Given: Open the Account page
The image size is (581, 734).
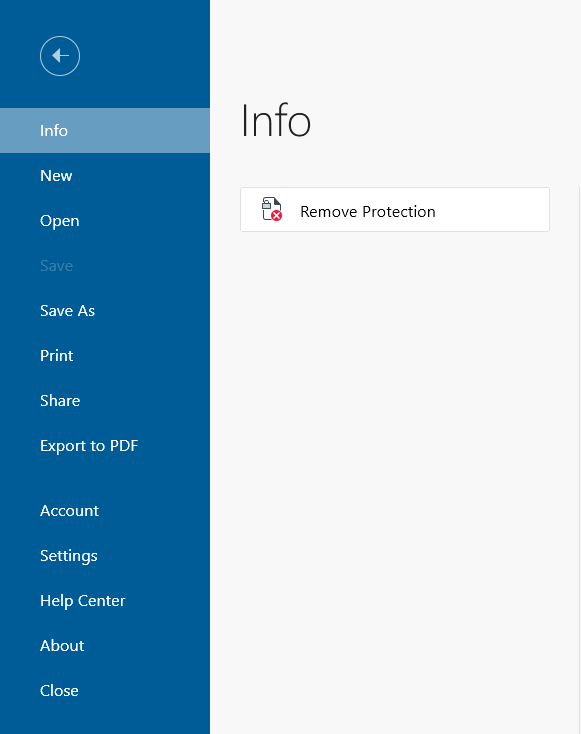Looking at the screenshot, I should (105, 510).
